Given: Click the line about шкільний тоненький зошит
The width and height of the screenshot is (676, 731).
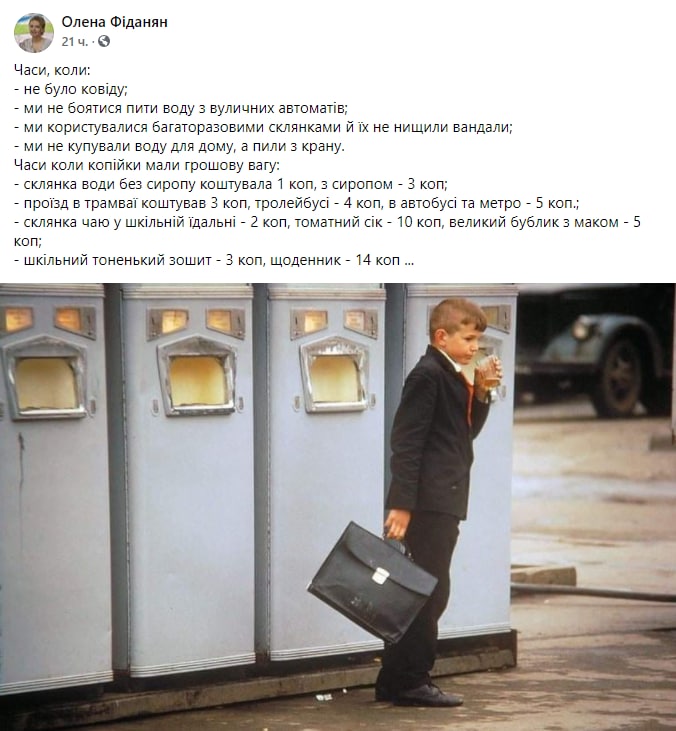Looking at the screenshot, I should (214, 260).
